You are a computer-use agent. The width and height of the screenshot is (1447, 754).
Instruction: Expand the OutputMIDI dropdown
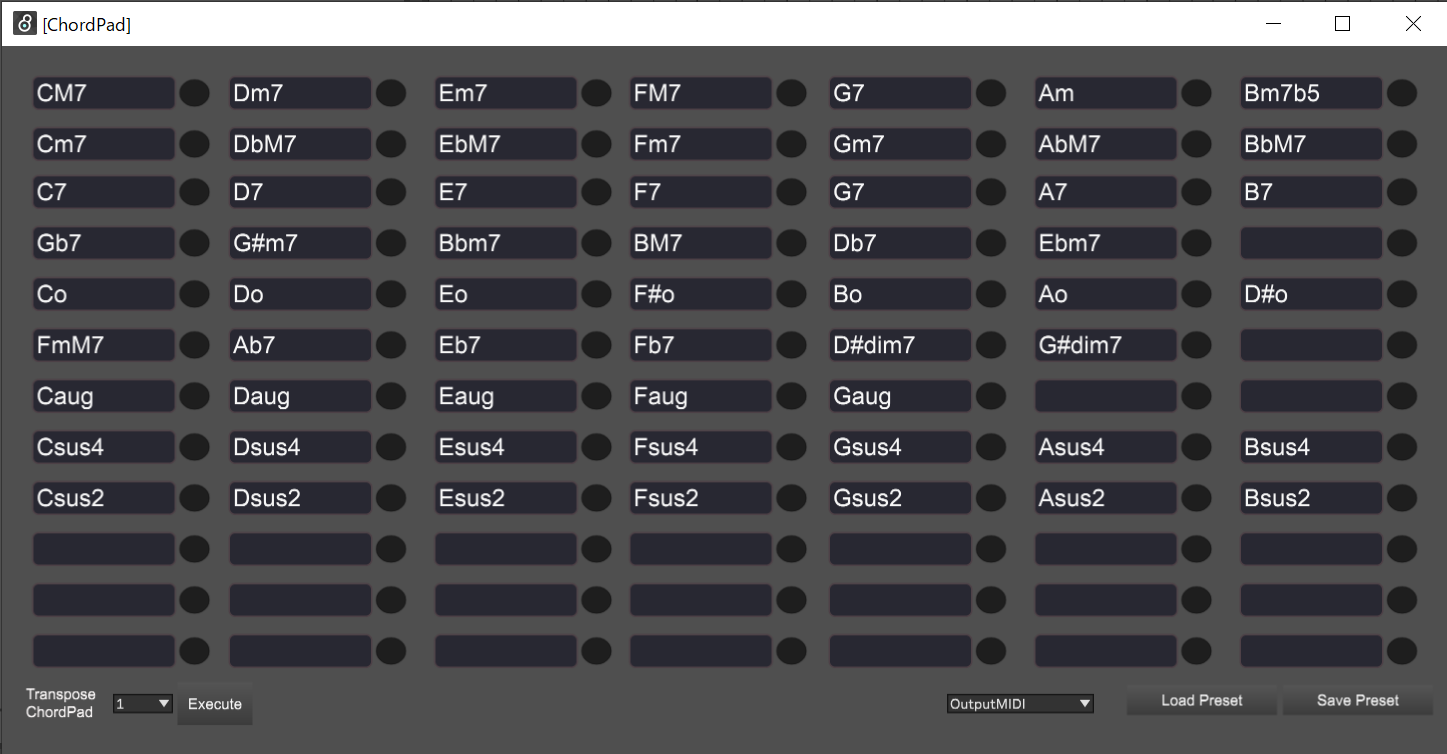pos(1020,704)
